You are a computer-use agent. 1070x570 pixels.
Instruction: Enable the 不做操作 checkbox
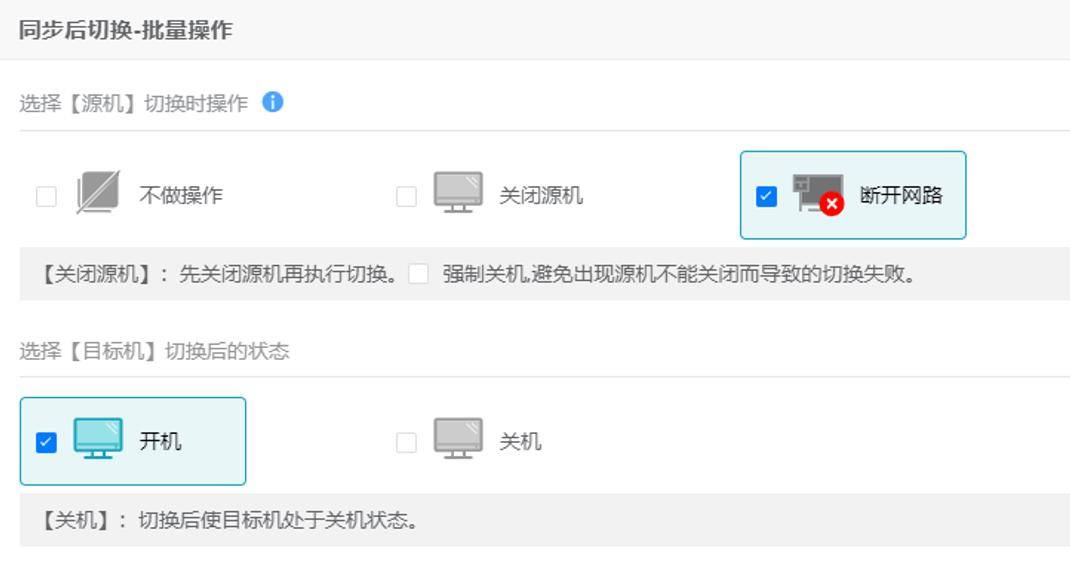46,197
